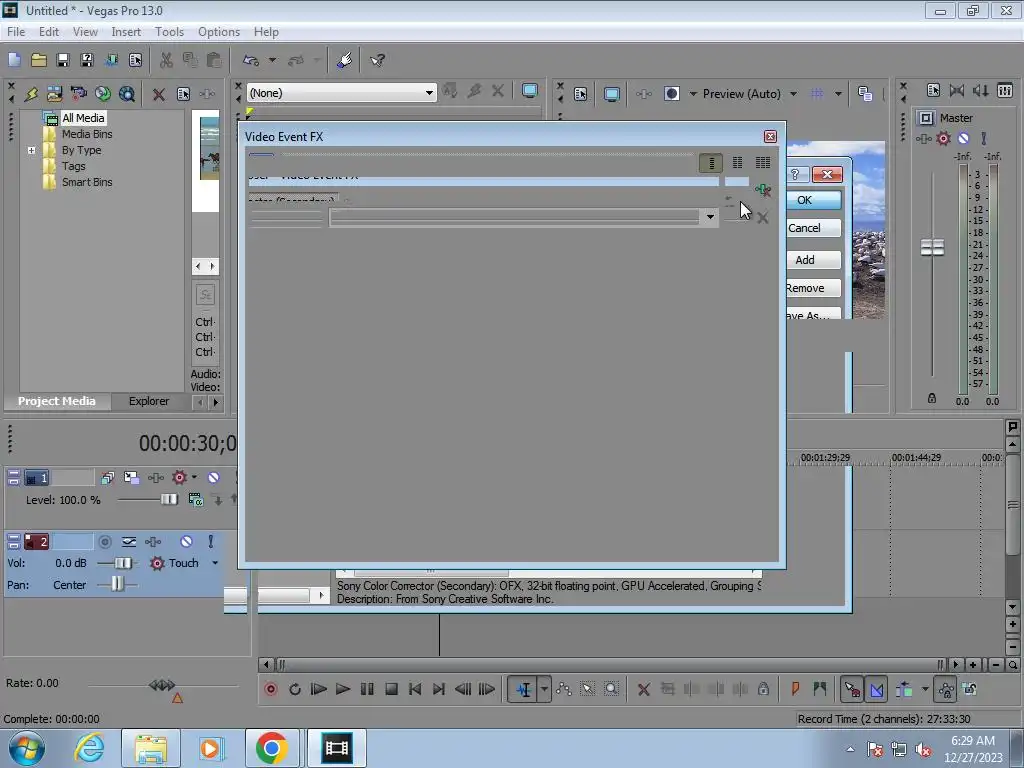Viewport: 1024px width, 768px height.
Task: Toggle Lock Envelopes to Events button
Action: 945,689
